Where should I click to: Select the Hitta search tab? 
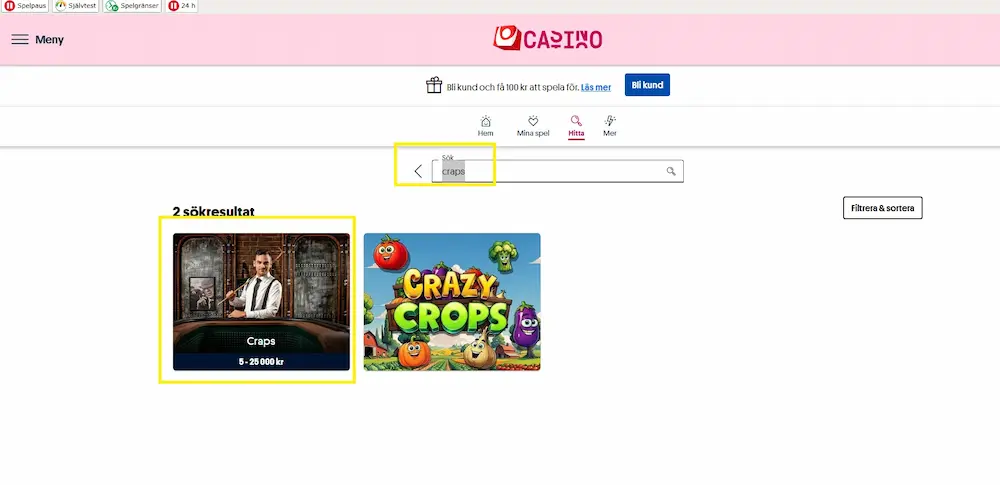pos(576,126)
